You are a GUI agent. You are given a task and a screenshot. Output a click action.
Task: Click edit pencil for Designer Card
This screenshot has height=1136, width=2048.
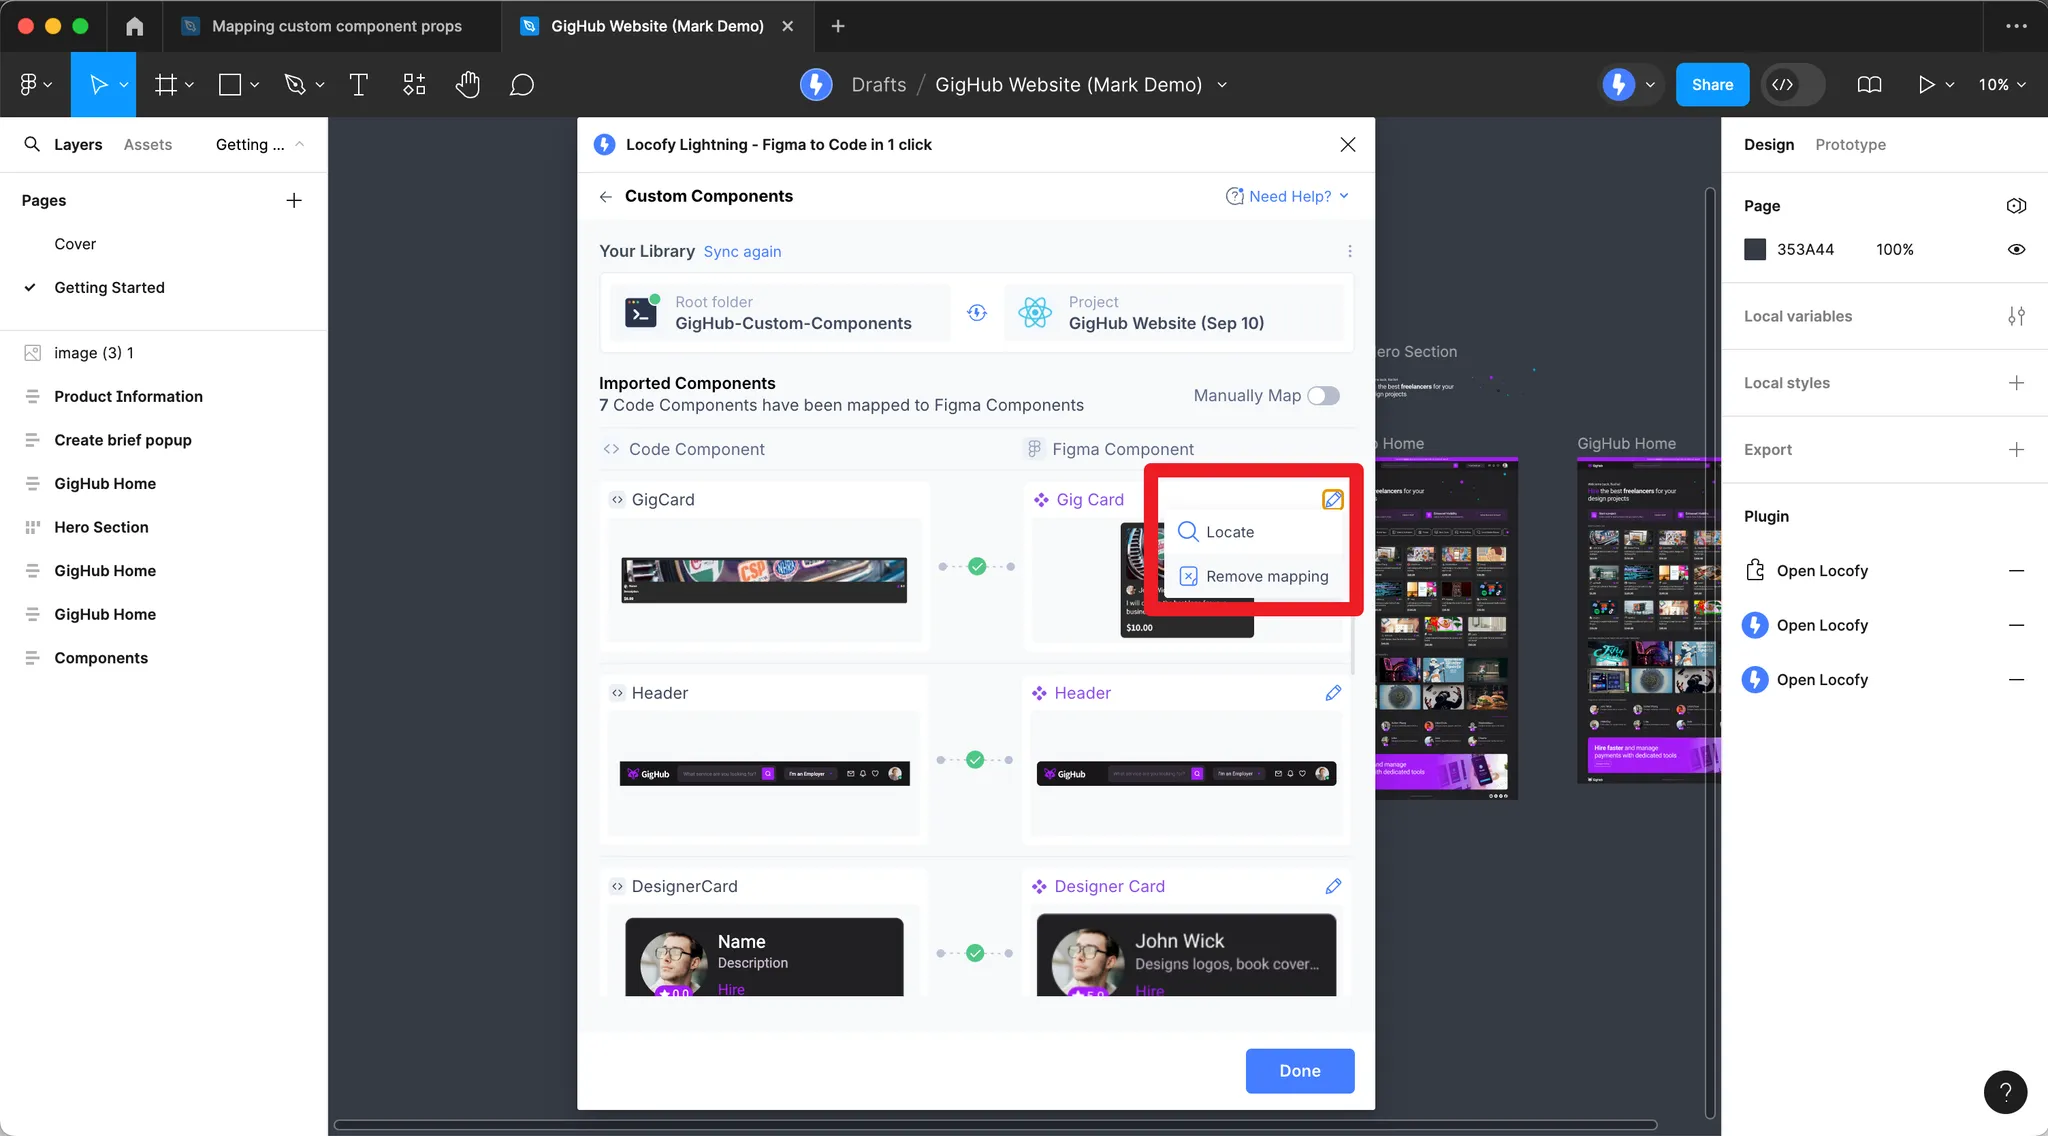(x=1332, y=886)
